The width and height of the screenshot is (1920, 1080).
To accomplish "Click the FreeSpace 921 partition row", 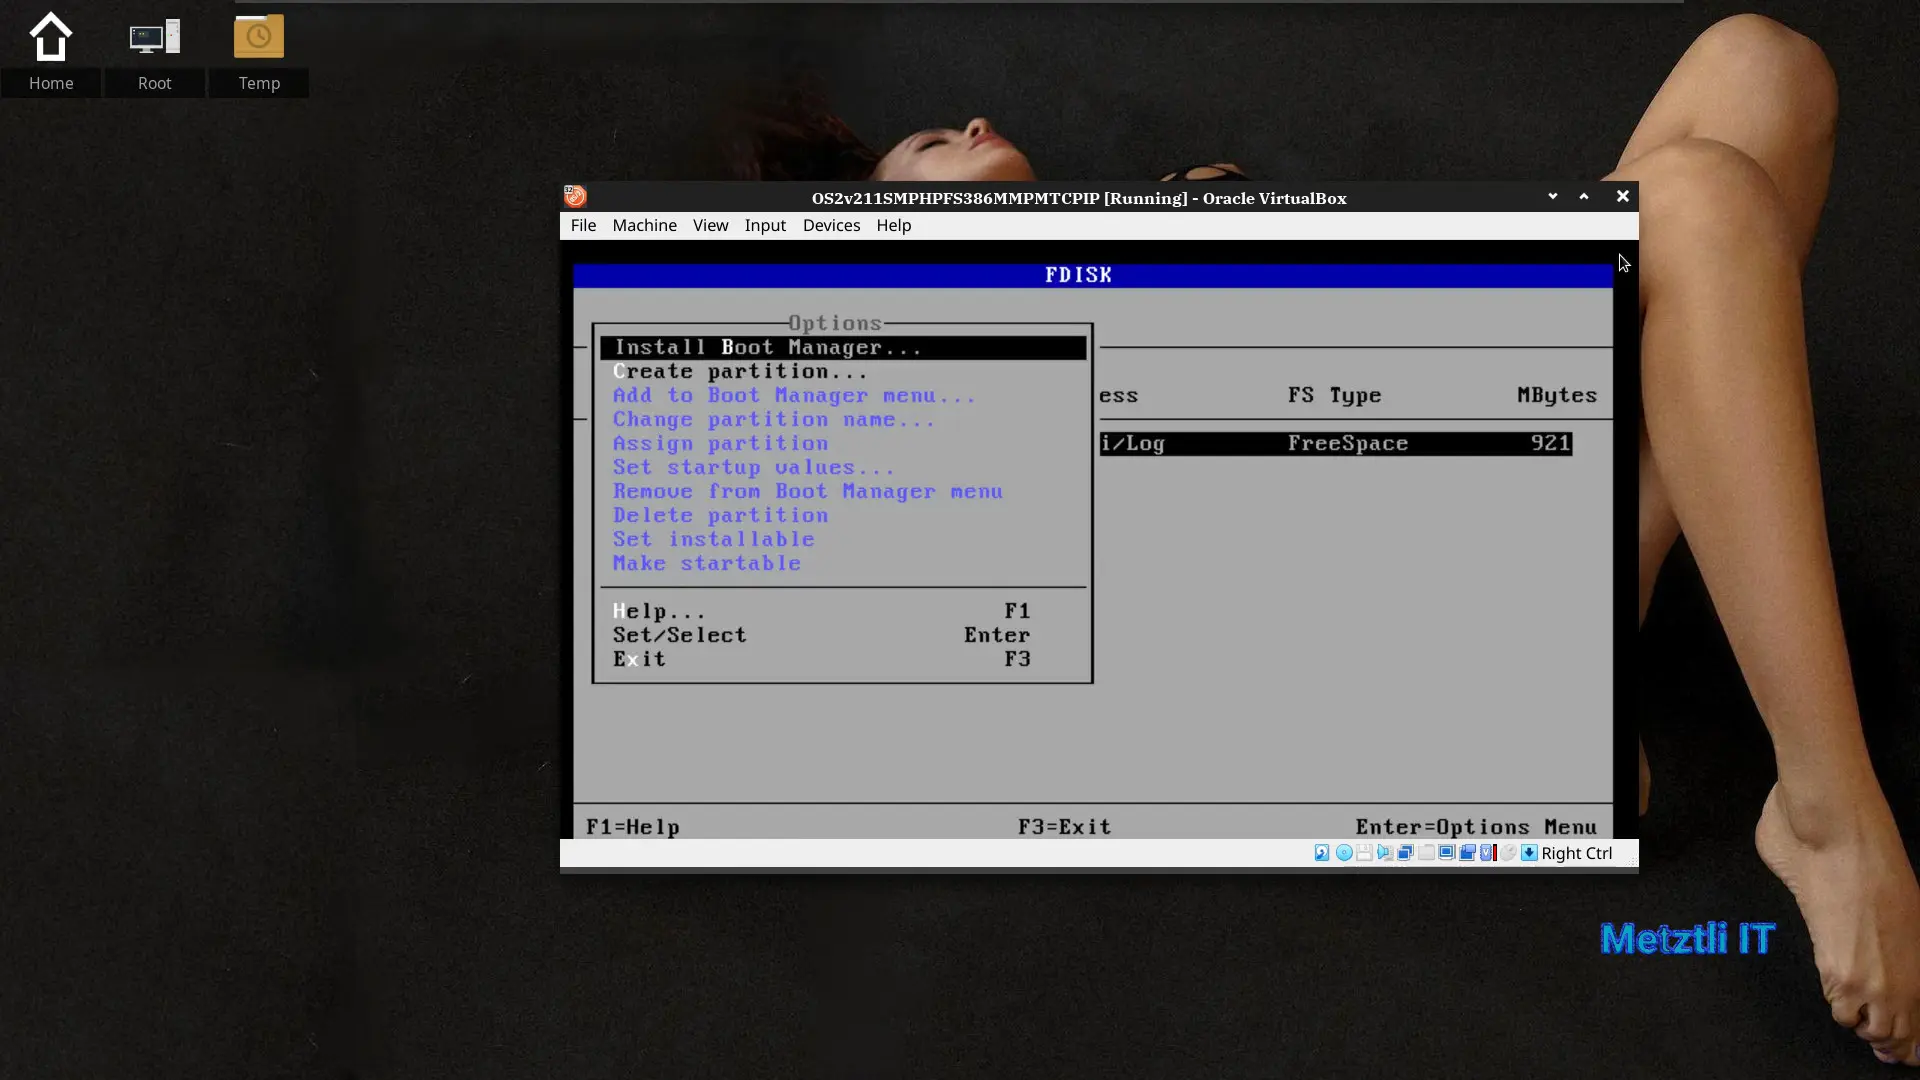I will [x=1336, y=443].
